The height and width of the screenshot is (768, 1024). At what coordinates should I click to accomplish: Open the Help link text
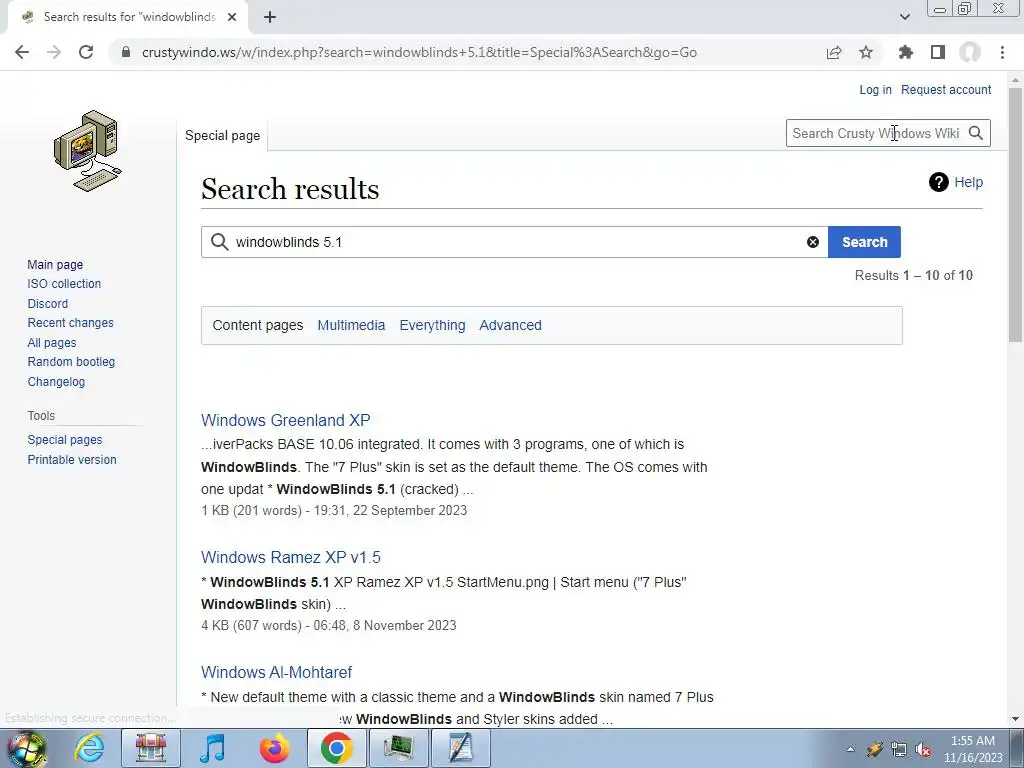point(968,182)
